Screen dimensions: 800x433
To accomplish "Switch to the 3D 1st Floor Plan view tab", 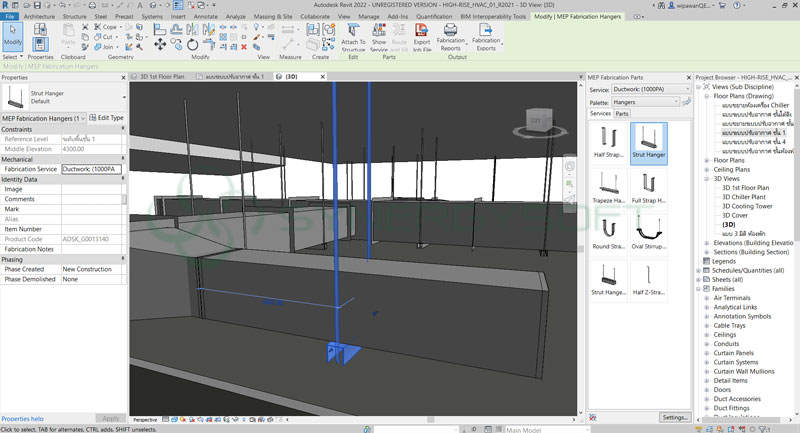I will (161, 76).
